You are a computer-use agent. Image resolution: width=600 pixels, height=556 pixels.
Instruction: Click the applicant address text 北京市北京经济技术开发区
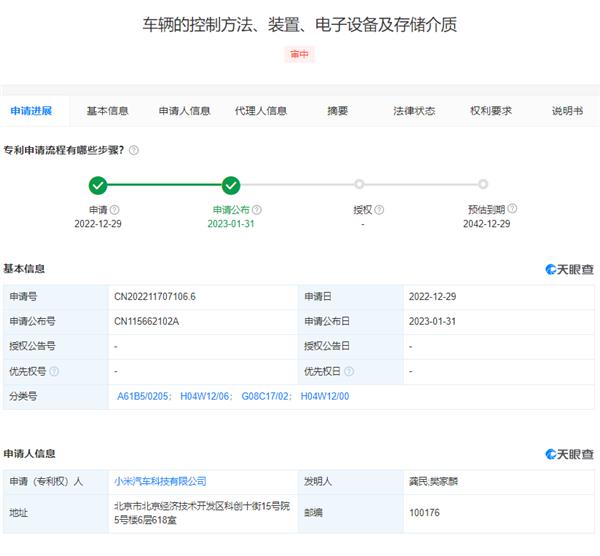tap(202, 513)
